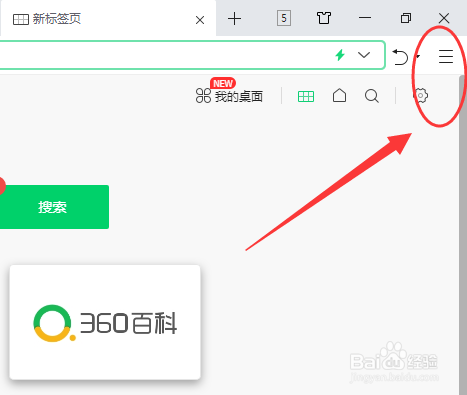This screenshot has height=395, width=467.
Task: Open the 360百科 shortcut tile
Action: click(x=105, y=322)
